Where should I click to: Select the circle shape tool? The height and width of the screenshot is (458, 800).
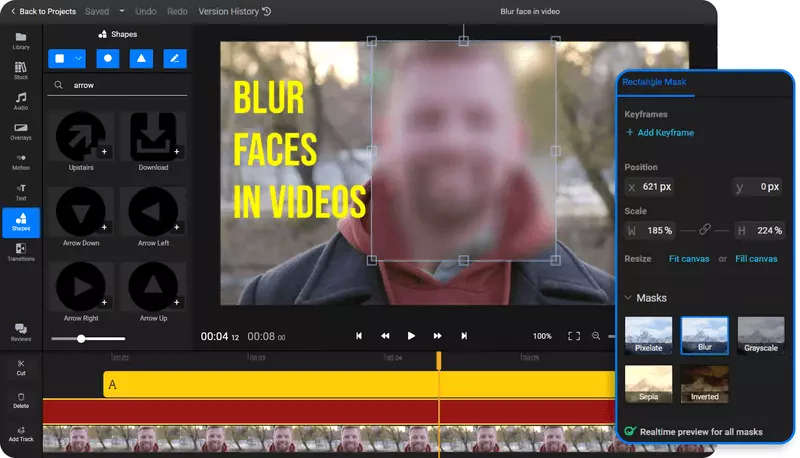[107, 59]
